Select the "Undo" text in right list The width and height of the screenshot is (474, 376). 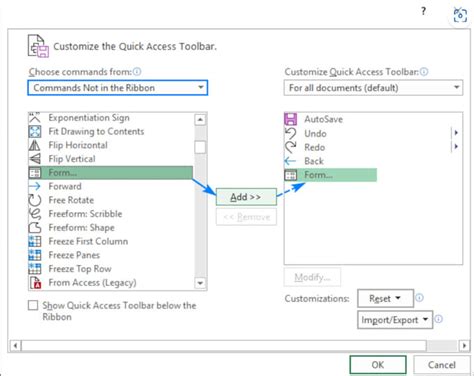[315, 133]
